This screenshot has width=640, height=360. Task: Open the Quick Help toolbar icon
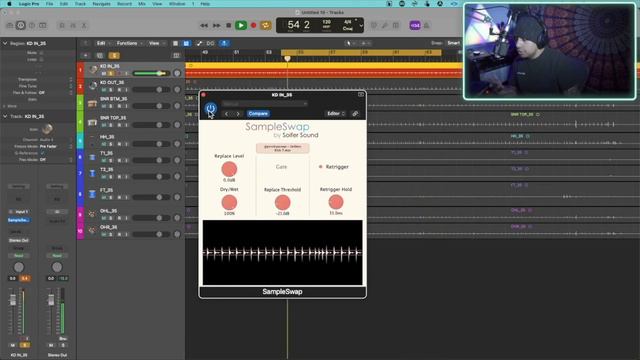pyautogui.click(x=32, y=25)
